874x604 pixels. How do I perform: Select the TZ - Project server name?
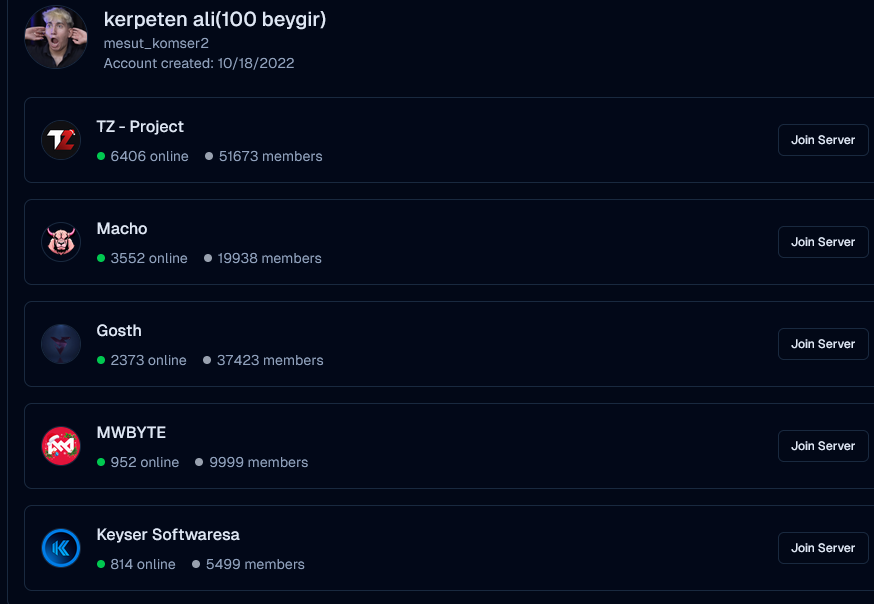tap(140, 126)
